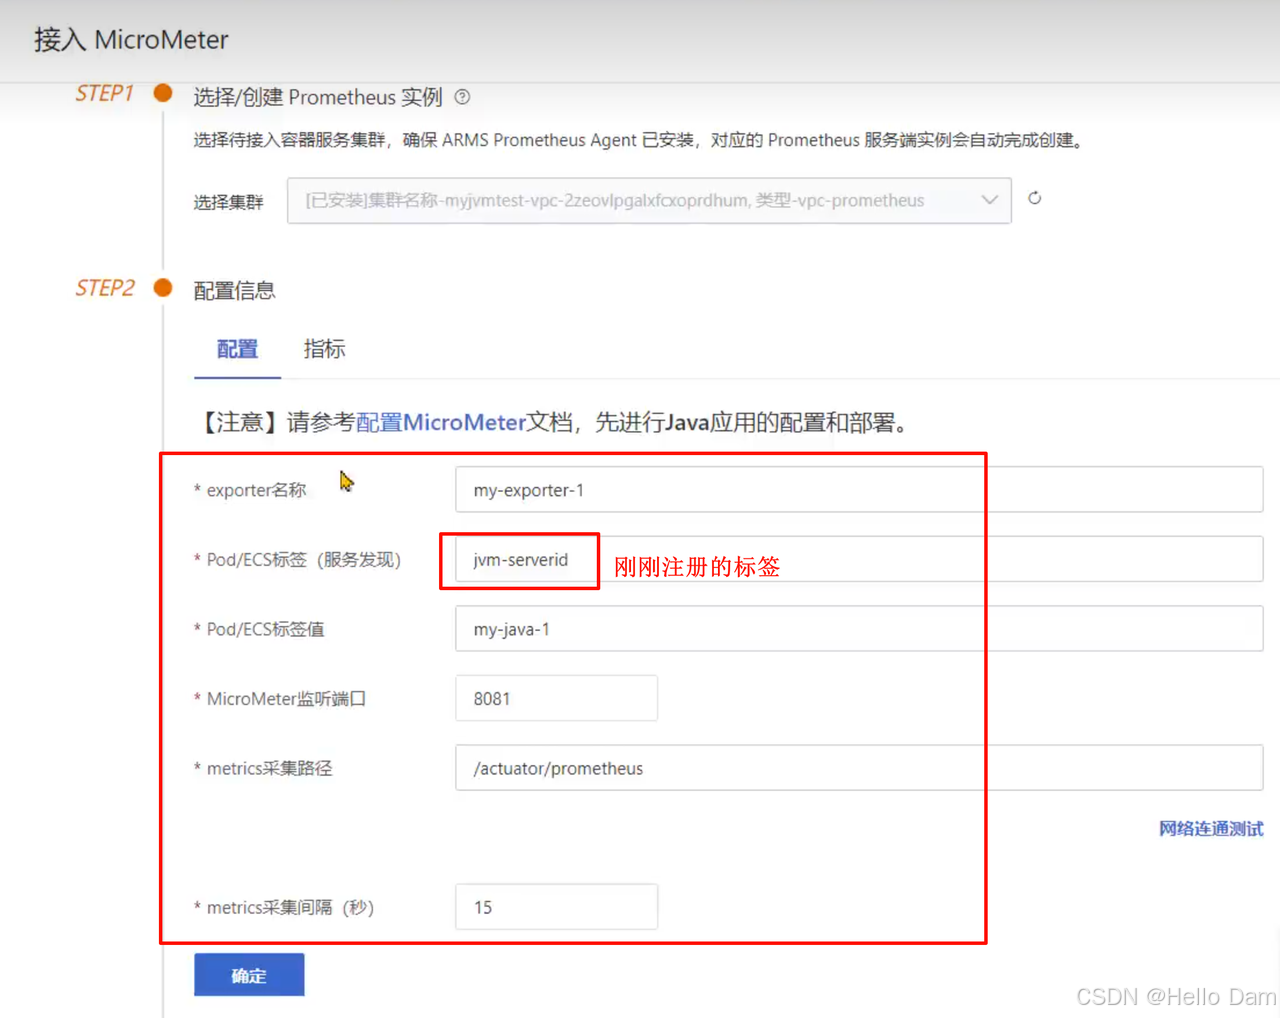The height and width of the screenshot is (1018, 1280).
Task: Click the 接入 MicroMeter page title
Action: tap(131, 40)
